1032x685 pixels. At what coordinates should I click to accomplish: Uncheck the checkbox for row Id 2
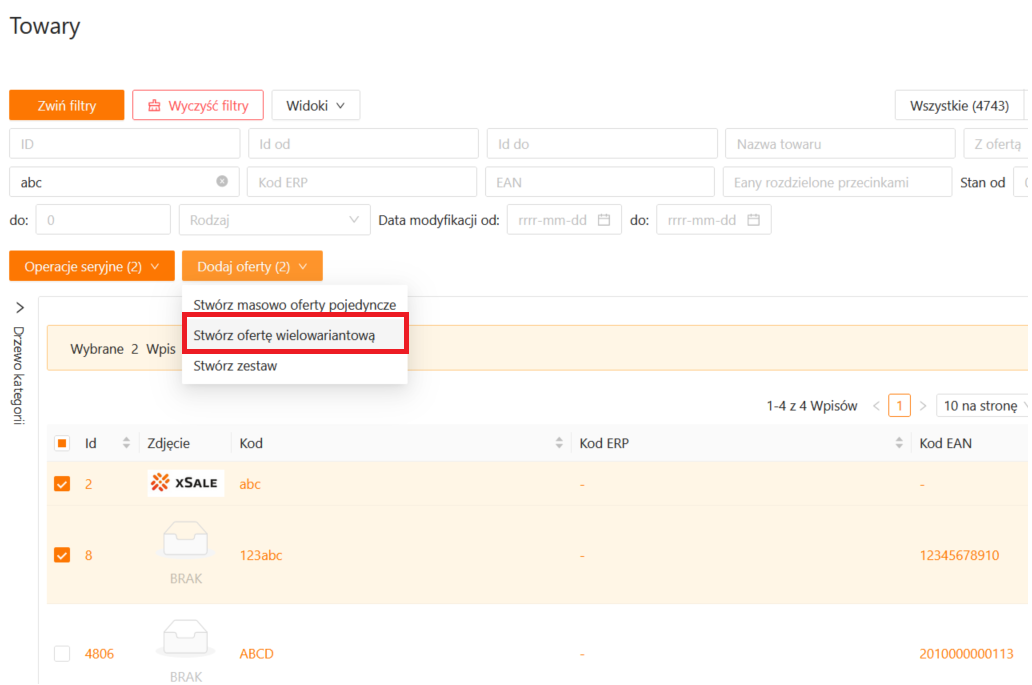coord(62,484)
